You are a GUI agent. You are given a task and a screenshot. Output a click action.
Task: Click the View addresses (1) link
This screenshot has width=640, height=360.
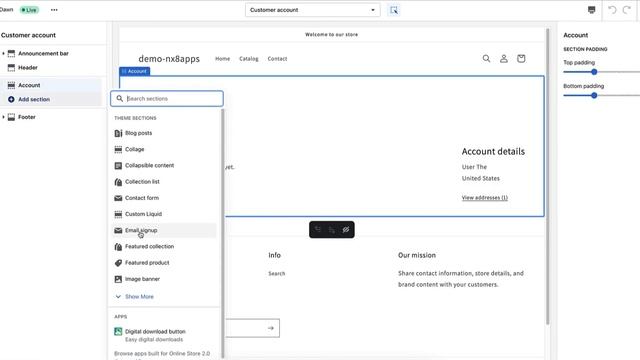click(x=485, y=198)
